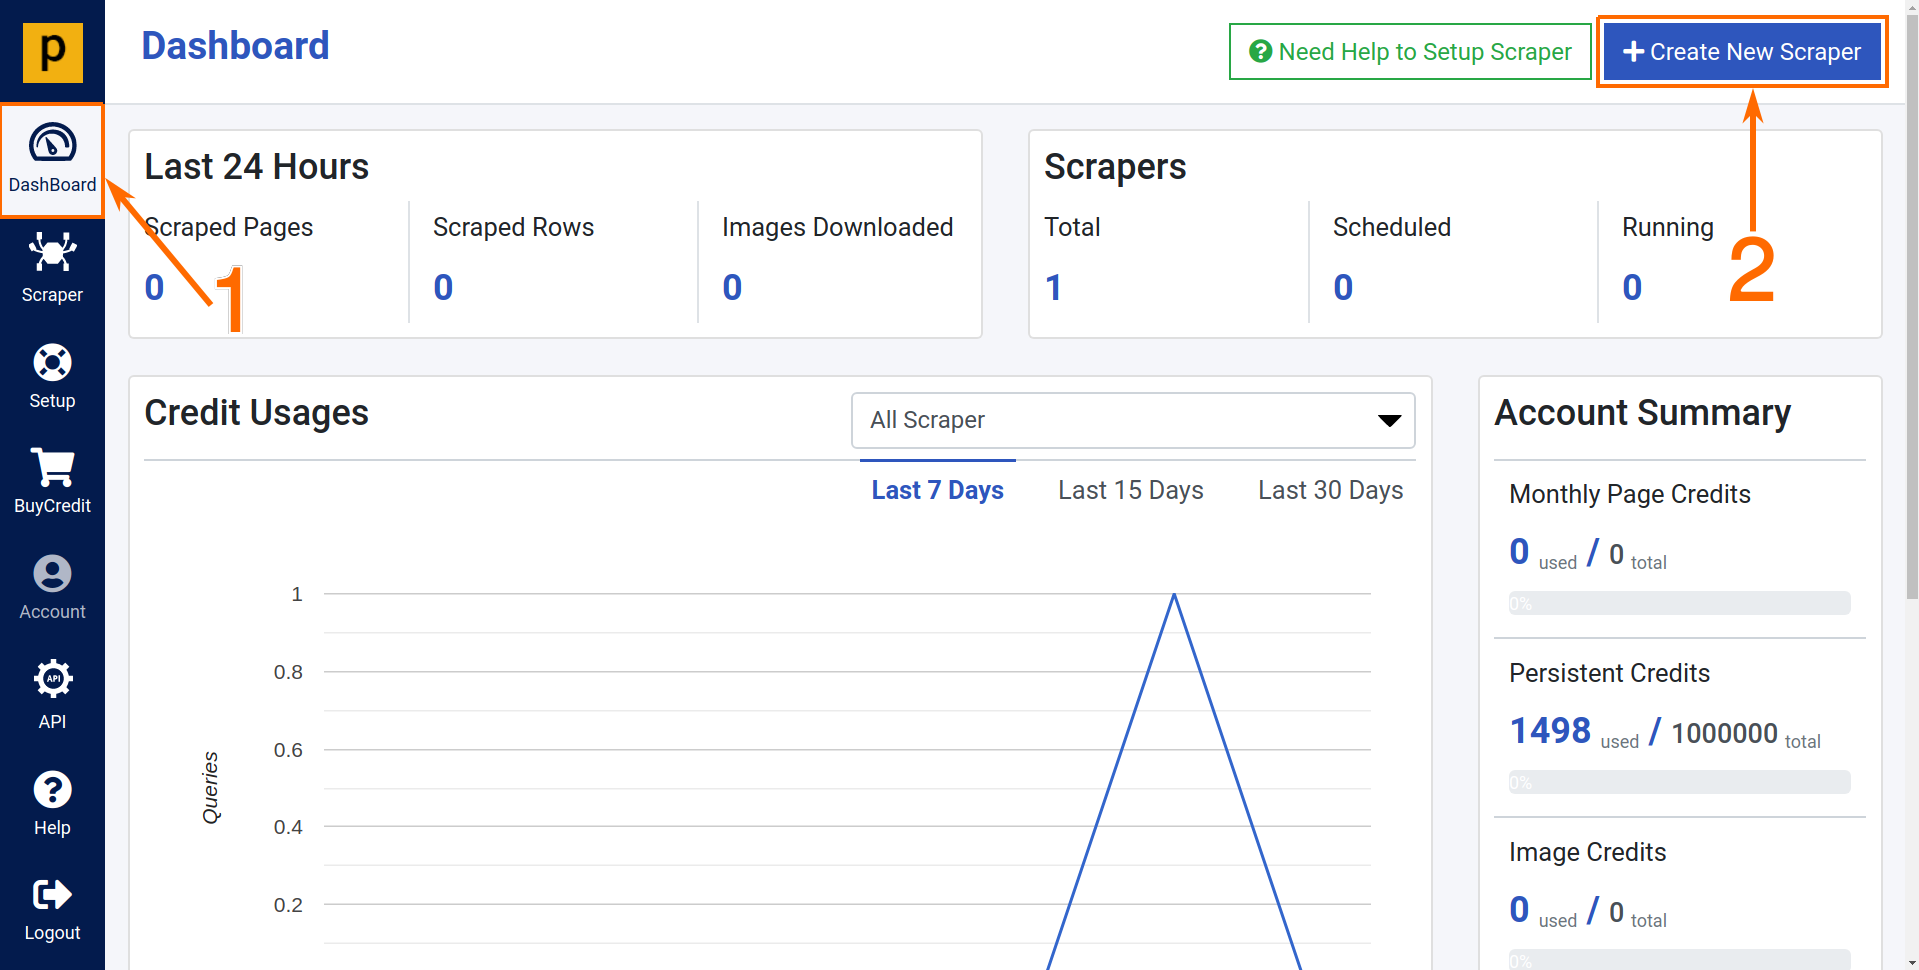The width and height of the screenshot is (1919, 970).
Task: Open the Scraper spider icon
Action: click(52, 252)
